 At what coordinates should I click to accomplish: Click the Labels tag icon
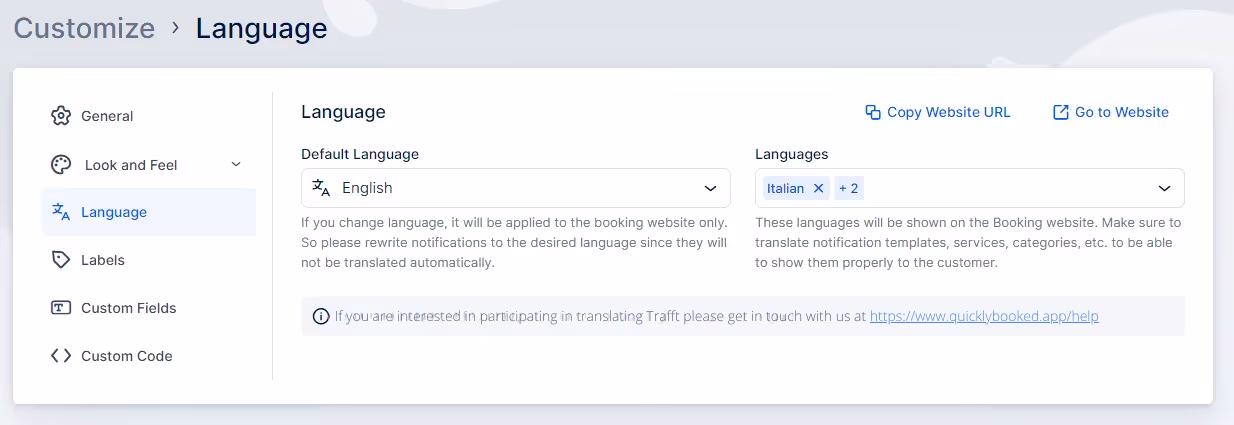tap(61, 260)
